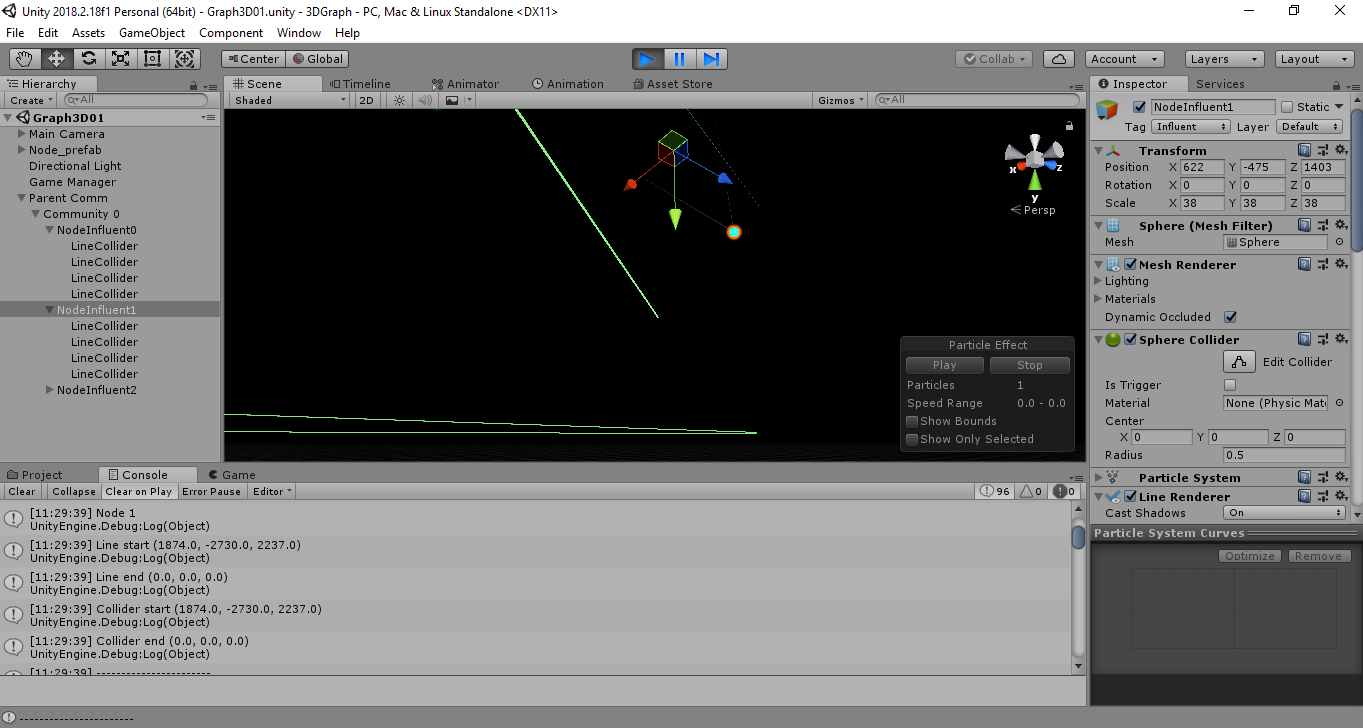This screenshot has height=728, width=1363.
Task: Open Sphere Mesh Filter preset icon
Action: 1323,225
